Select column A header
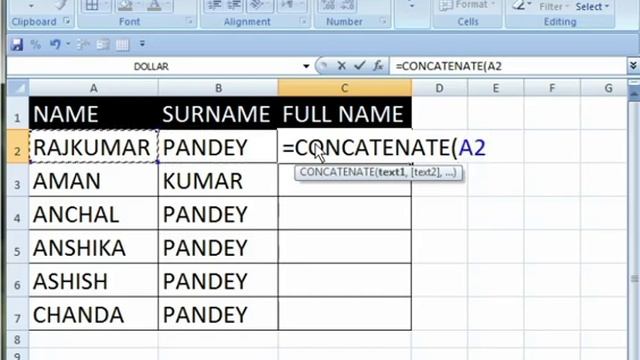The image size is (640, 360). pos(93,88)
